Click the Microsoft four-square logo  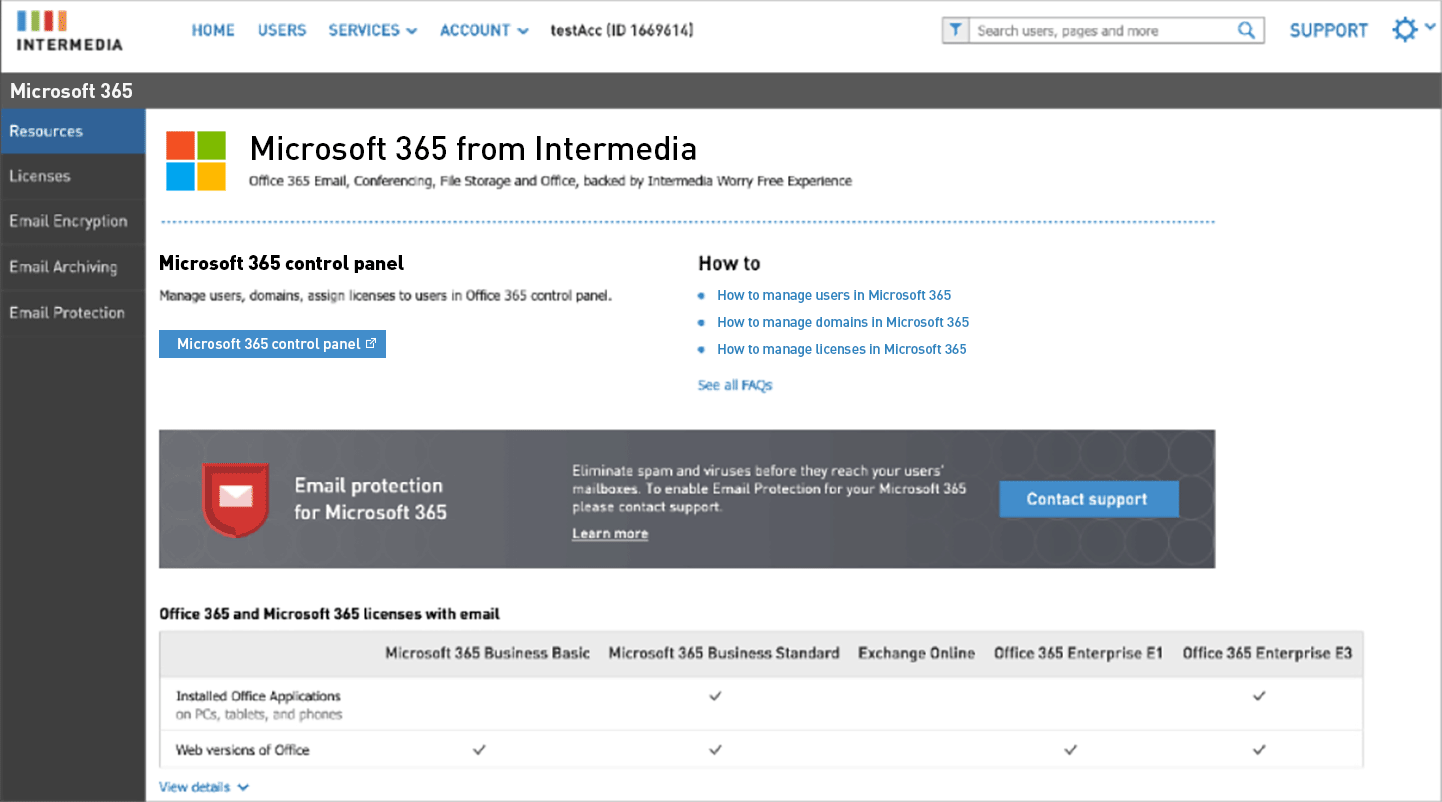[196, 161]
